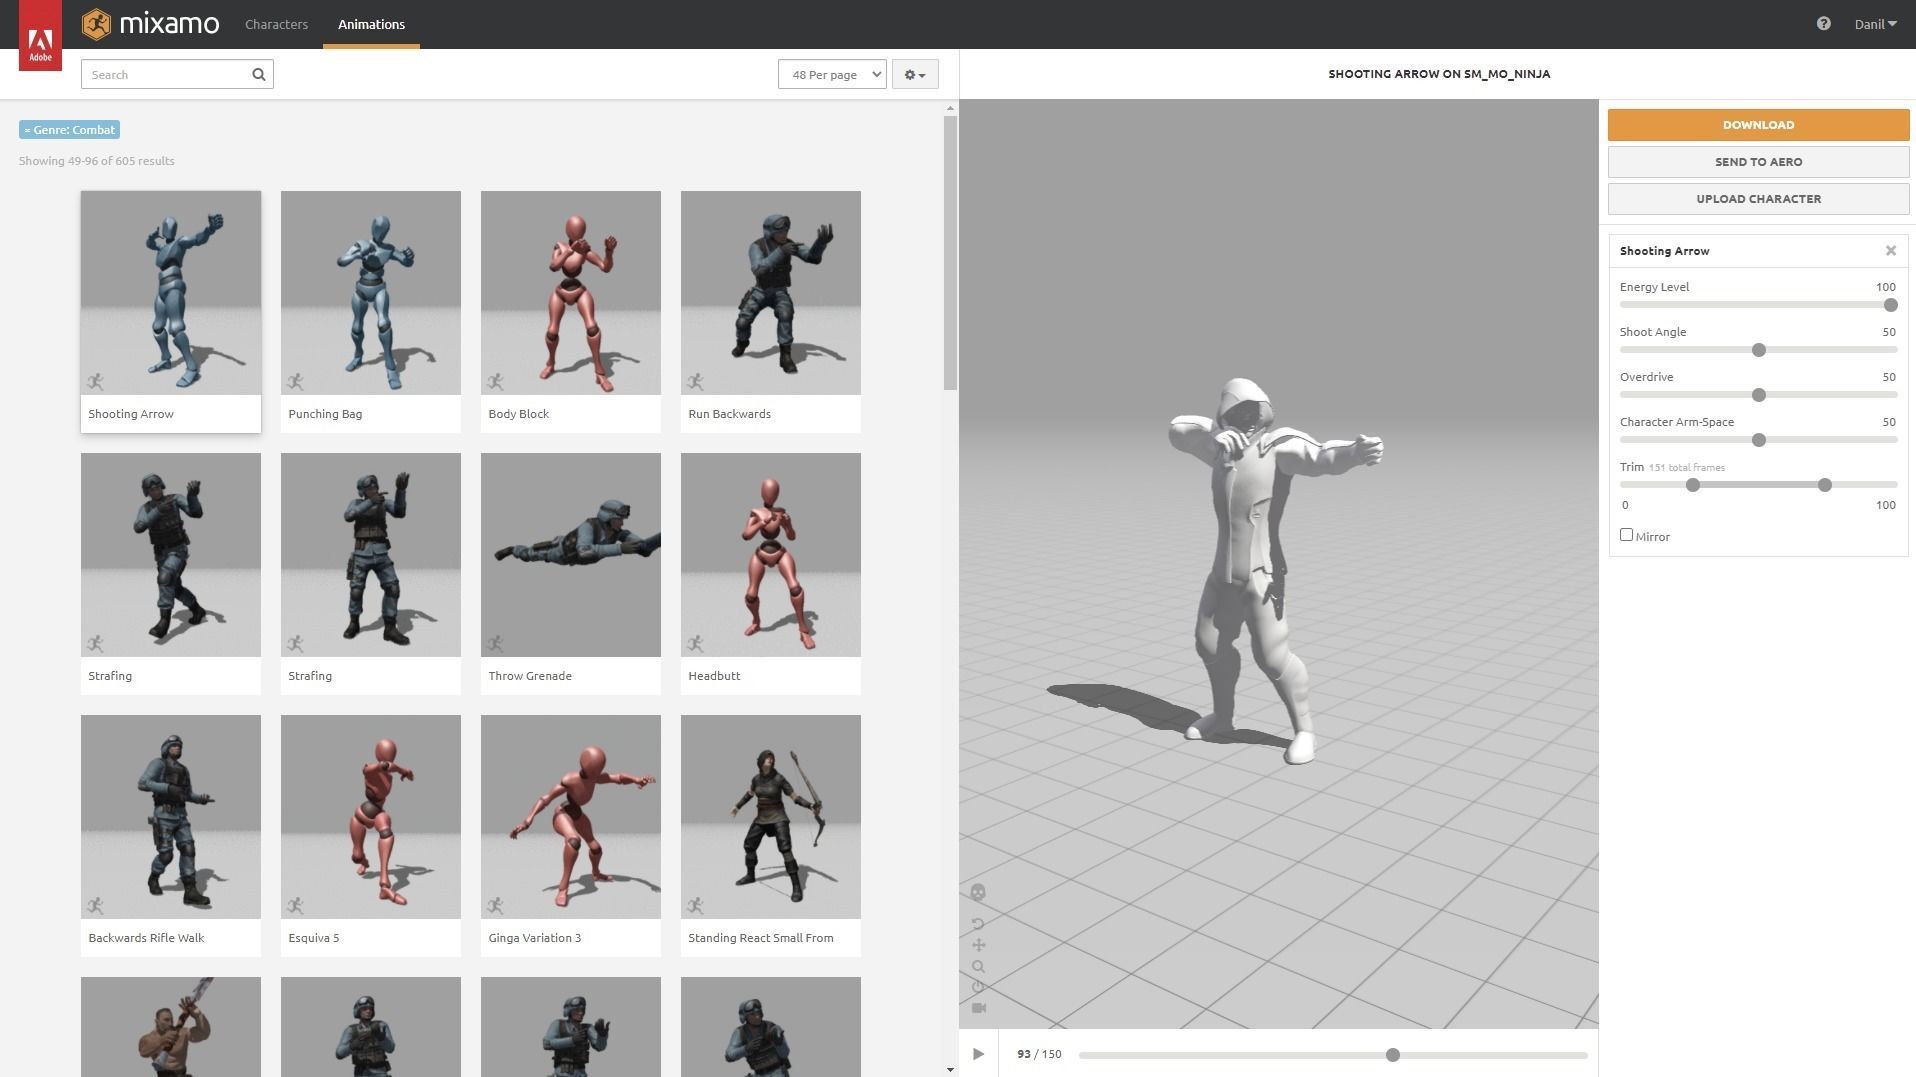The width and height of the screenshot is (1916, 1077).
Task: Click the animation icon on Headbutt thumbnail
Action: click(696, 643)
